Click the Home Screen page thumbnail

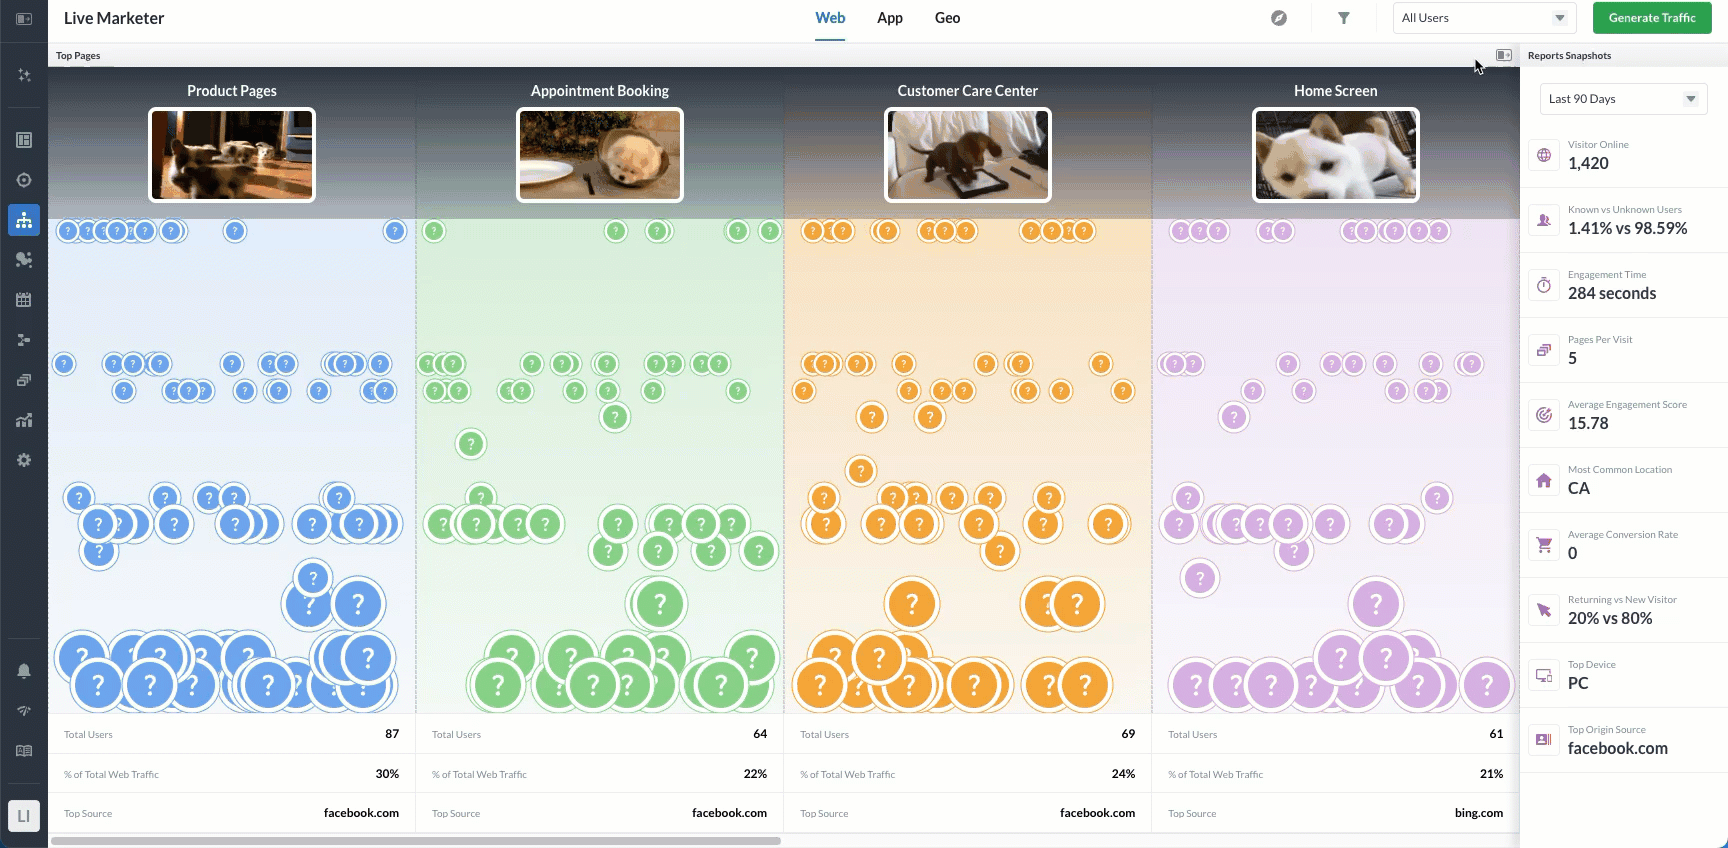pos(1336,155)
